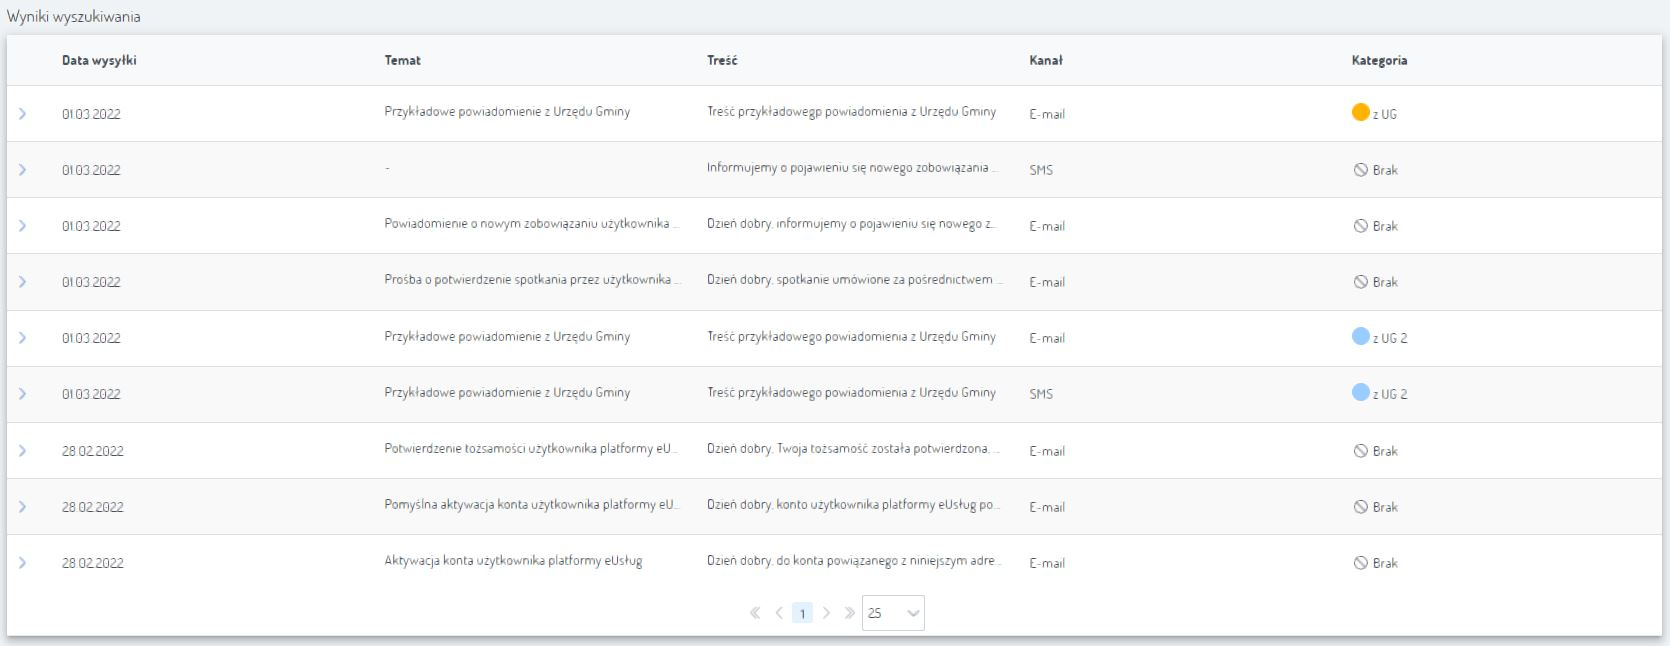Viewport: 1670px width, 646px height.
Task: Click the blue z UG 2 dot in E-mail row
Action: 1360,337
